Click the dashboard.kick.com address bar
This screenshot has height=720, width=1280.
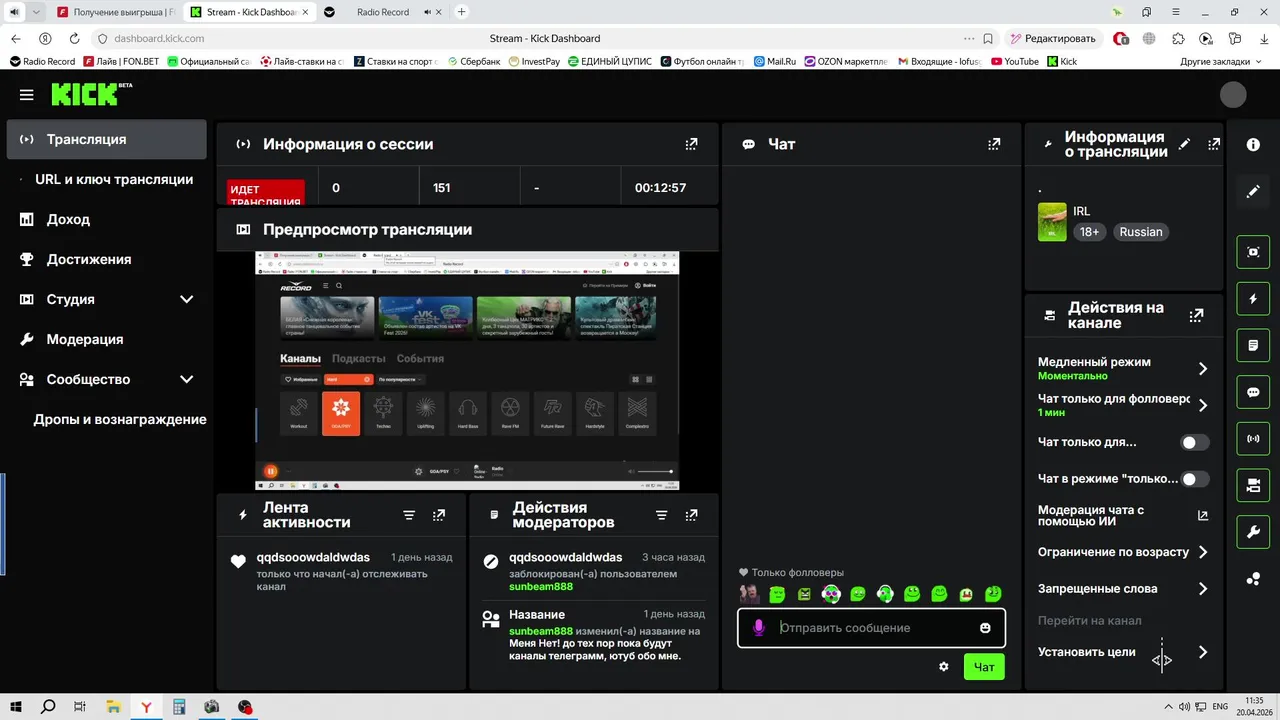[159, 38]
